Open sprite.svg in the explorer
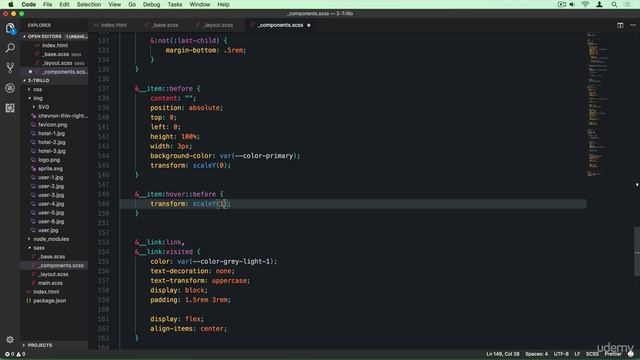640x360 pixels. pos(50,169)
